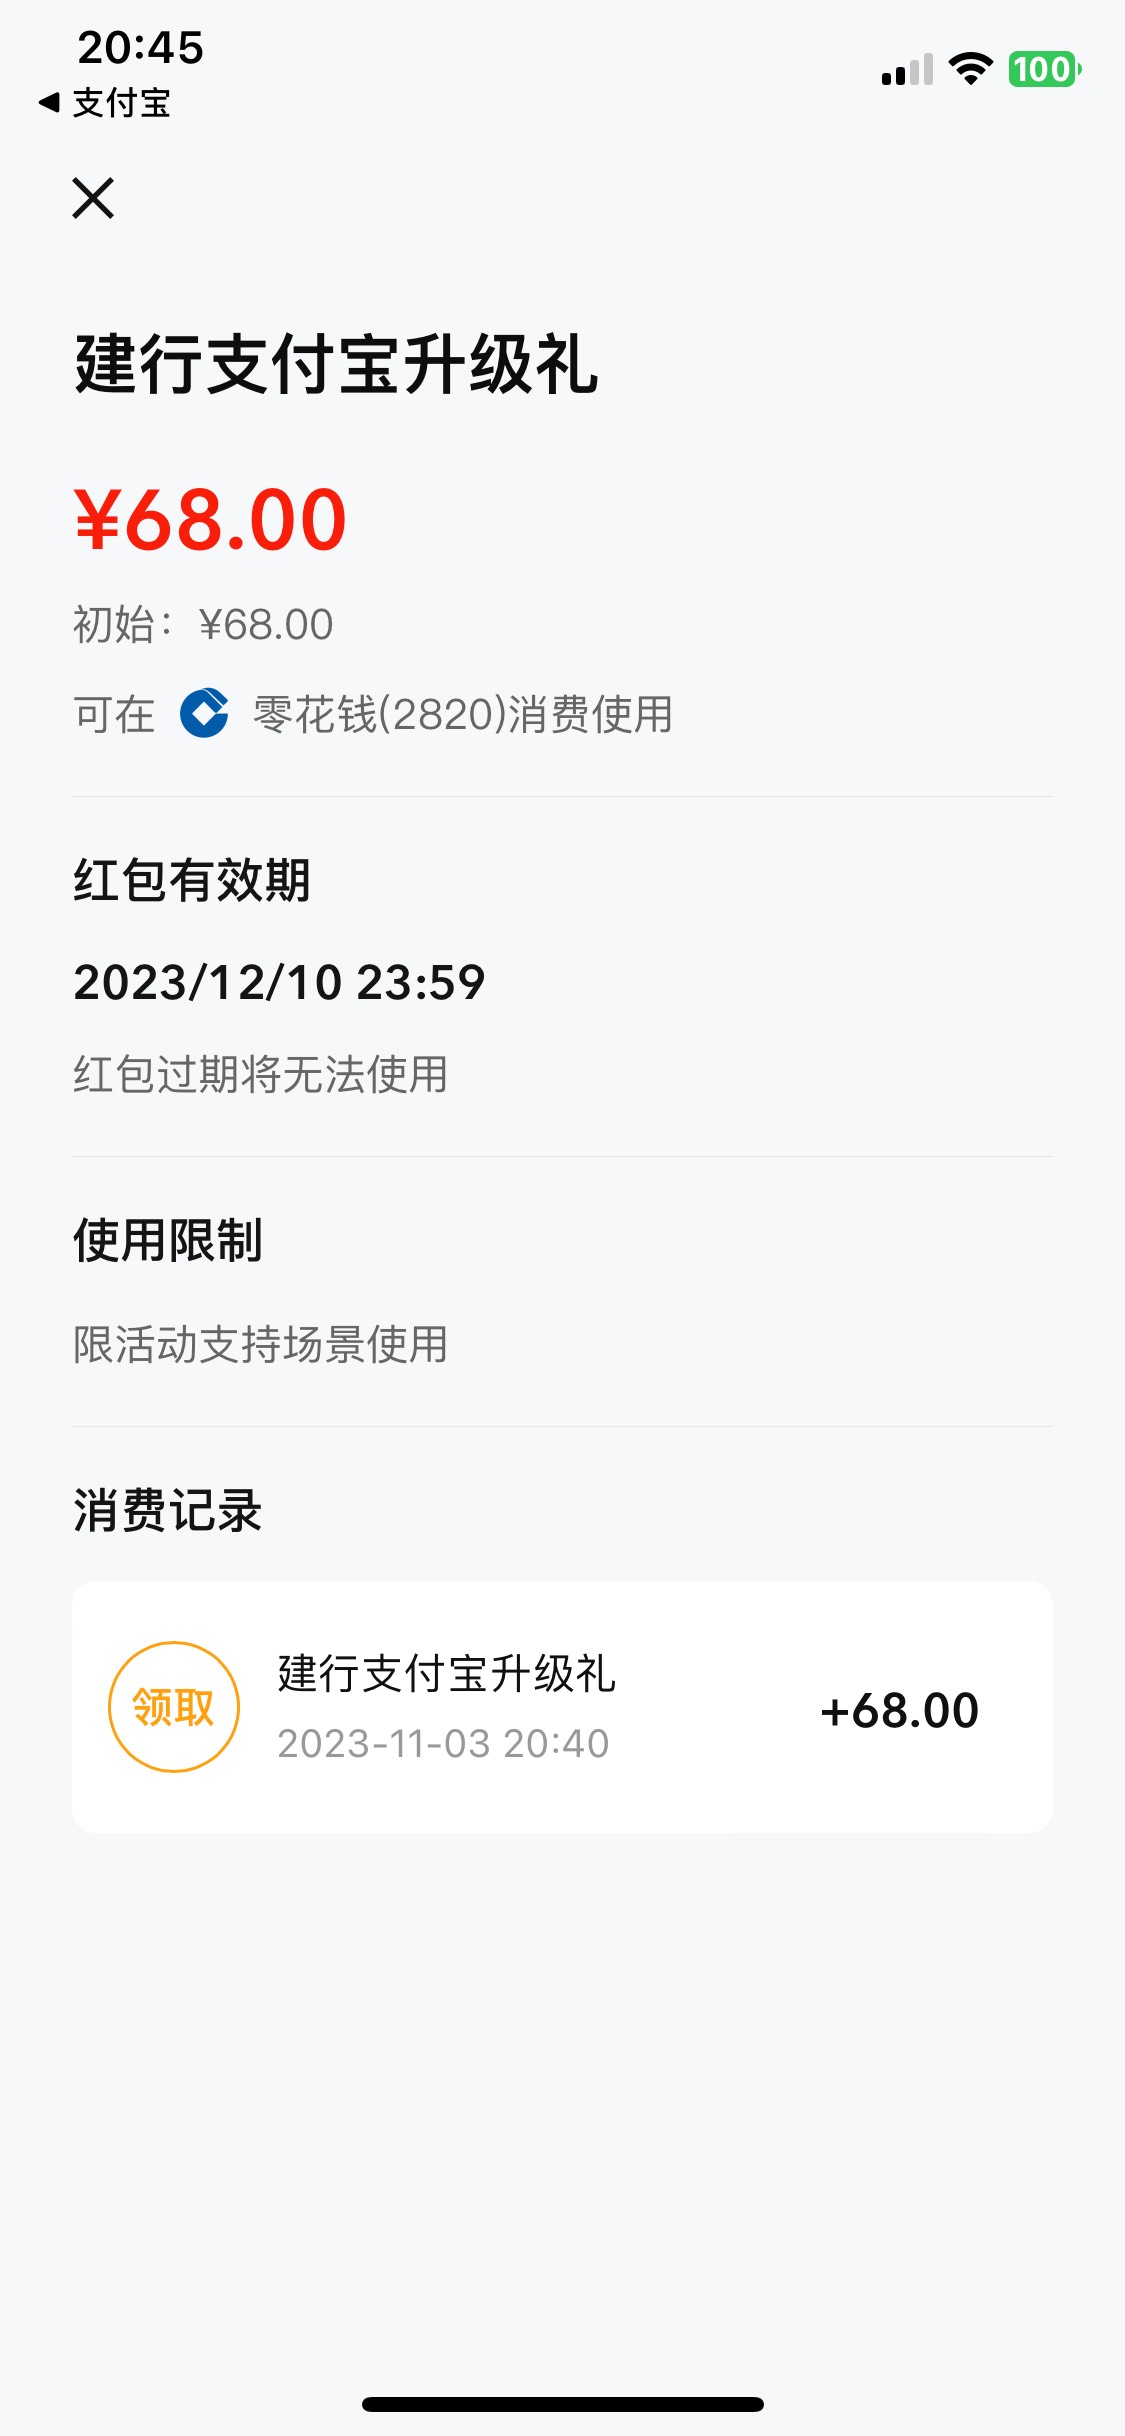The image size is (1125, 2436).
Task: Tap the 20:45 status bar clock
Action: 140,47
